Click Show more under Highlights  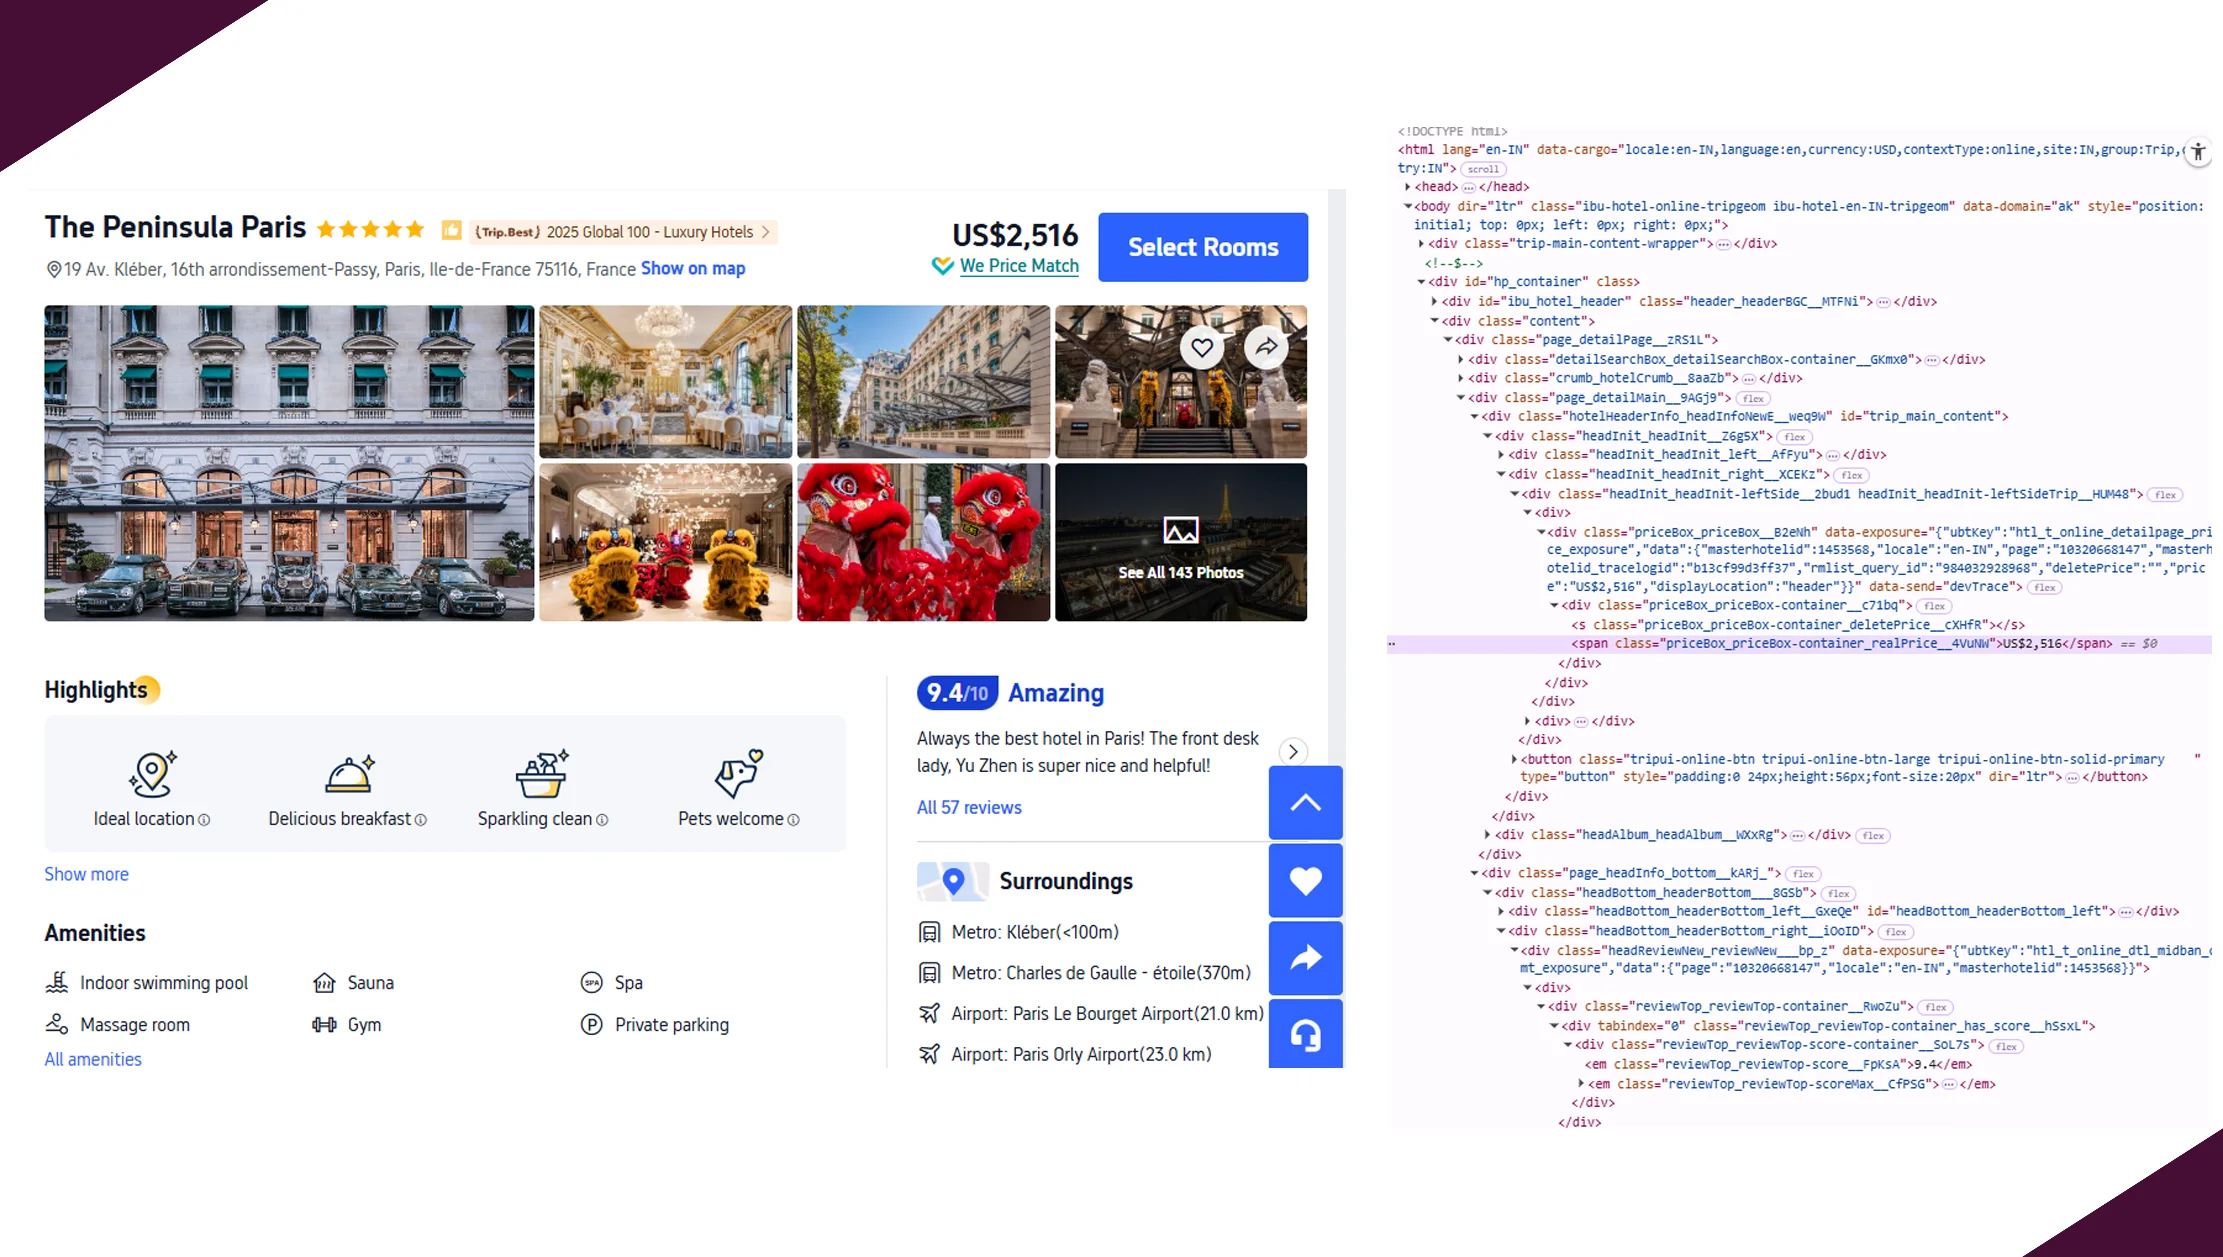click(86, 875)
